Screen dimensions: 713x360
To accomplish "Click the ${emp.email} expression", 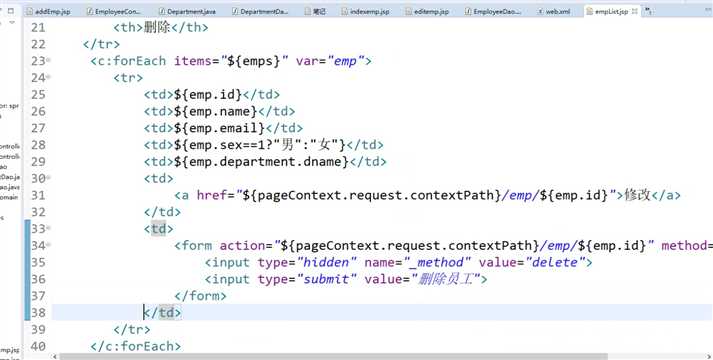I will tap(219, 128).
